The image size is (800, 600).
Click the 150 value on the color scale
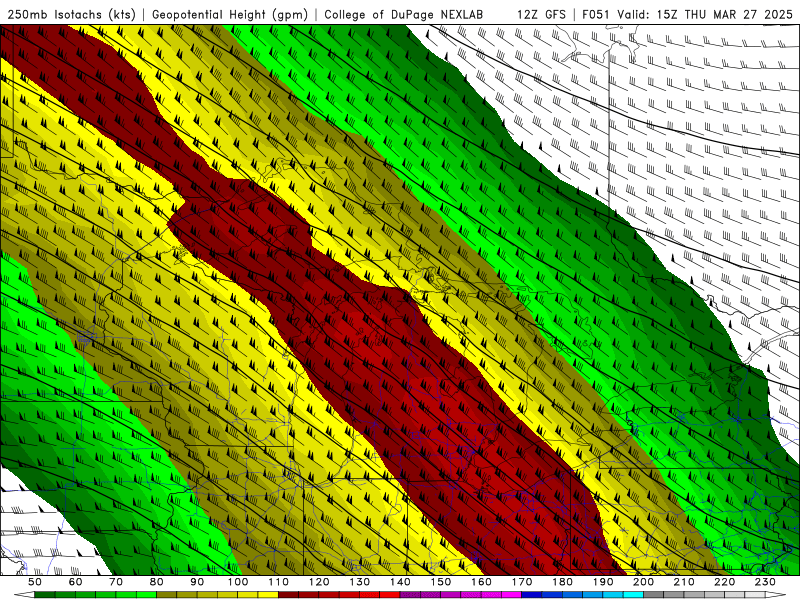(441, 582)
